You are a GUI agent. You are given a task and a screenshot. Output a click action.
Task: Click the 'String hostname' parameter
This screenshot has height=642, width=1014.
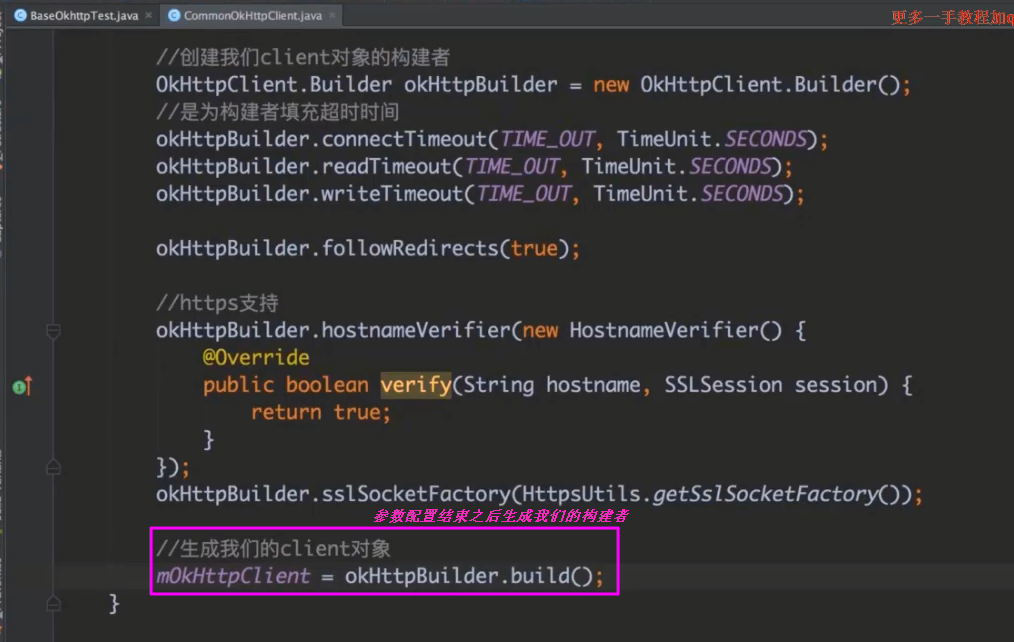click(x=552, y=385)
